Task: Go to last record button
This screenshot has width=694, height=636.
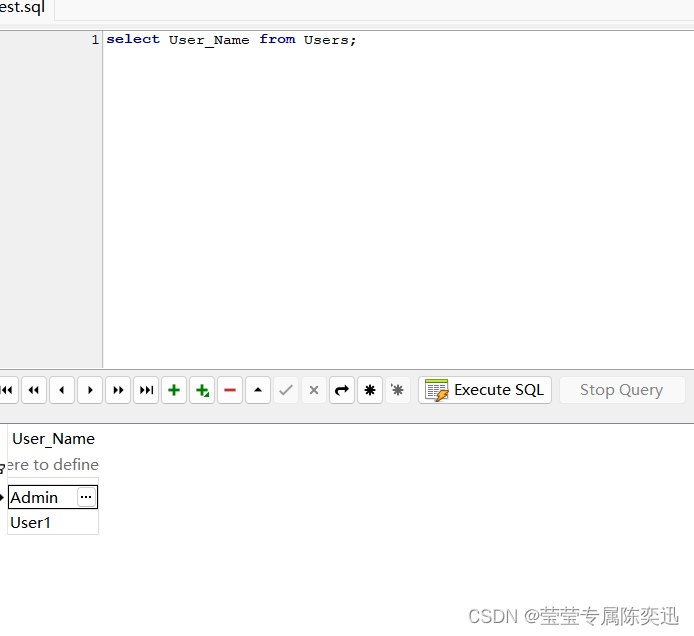Action: [x=146, y=390]
